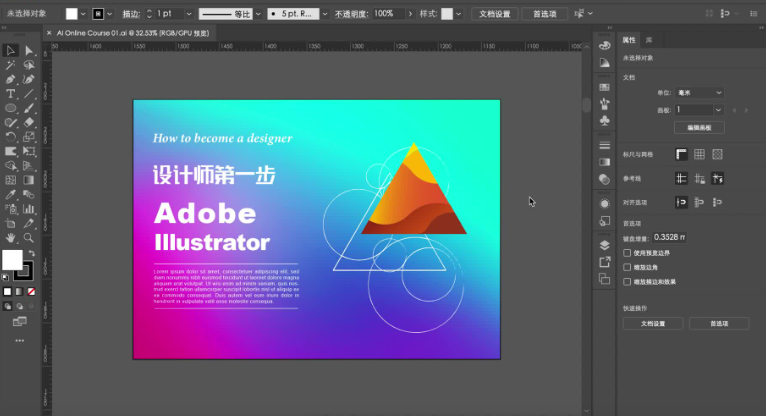766x416 pixels.
Task: Select the Ellipse tool
Action: pos(10,108)
